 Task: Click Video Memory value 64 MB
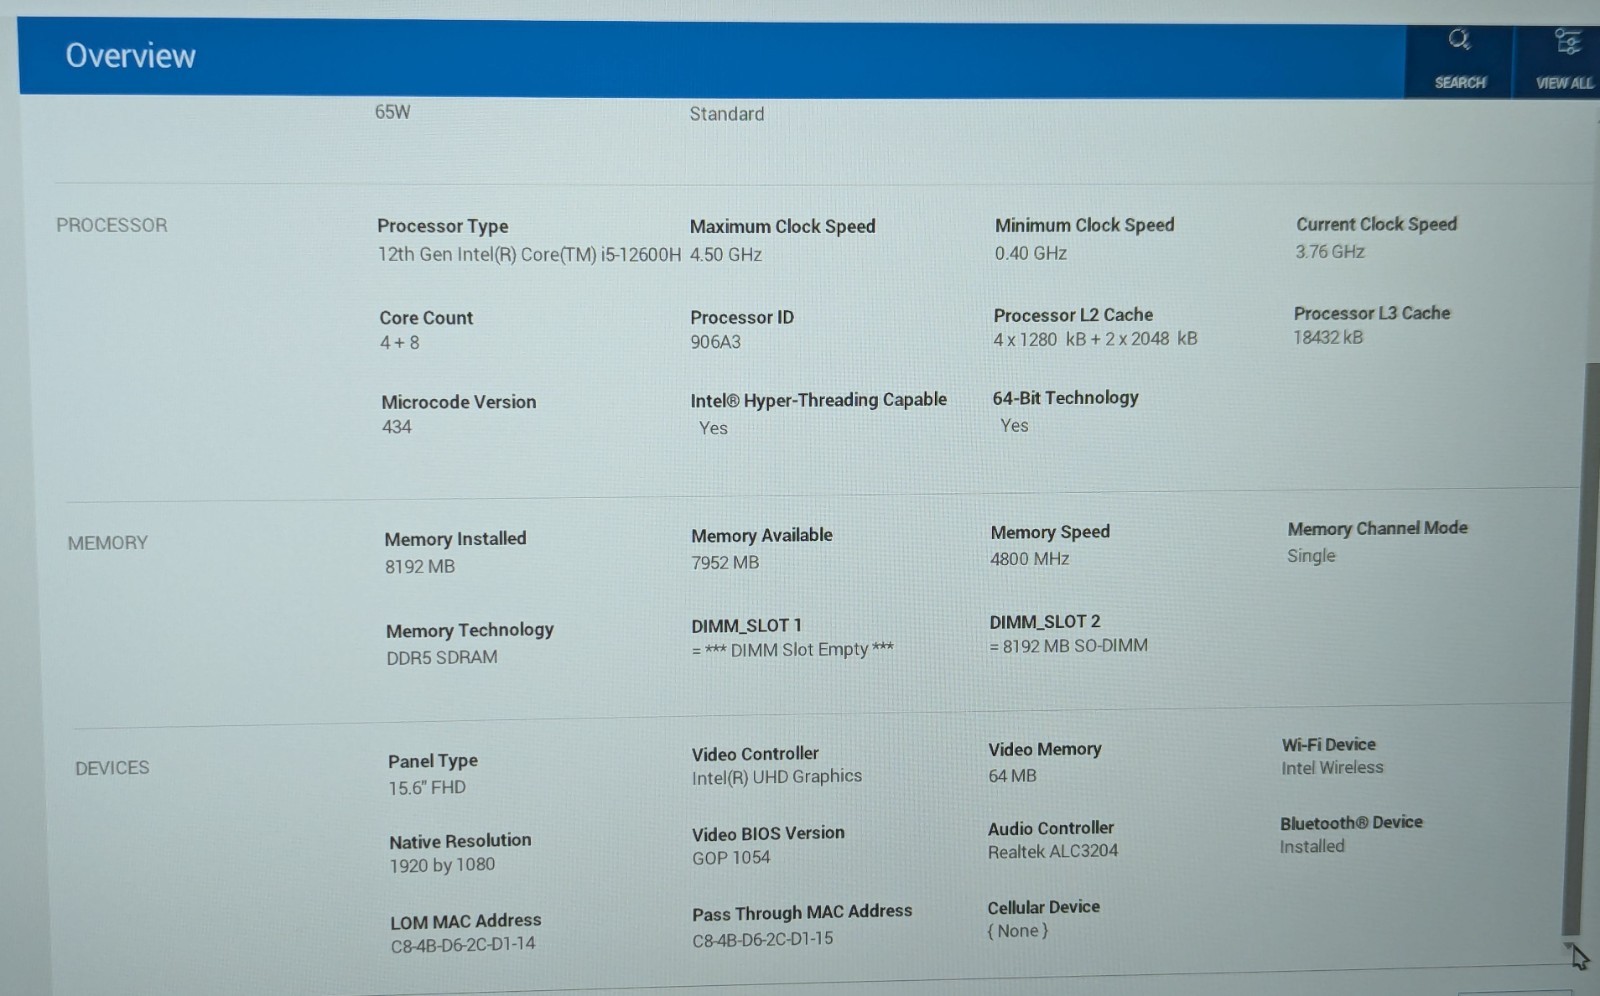1012,775
